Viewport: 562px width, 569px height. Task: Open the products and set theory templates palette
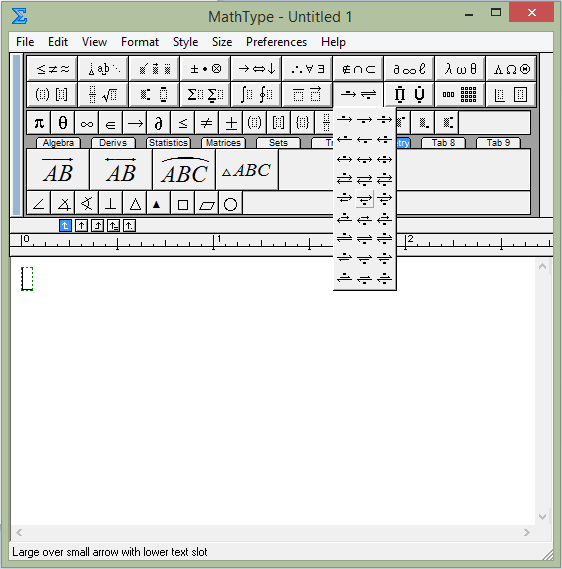[409, 94]
